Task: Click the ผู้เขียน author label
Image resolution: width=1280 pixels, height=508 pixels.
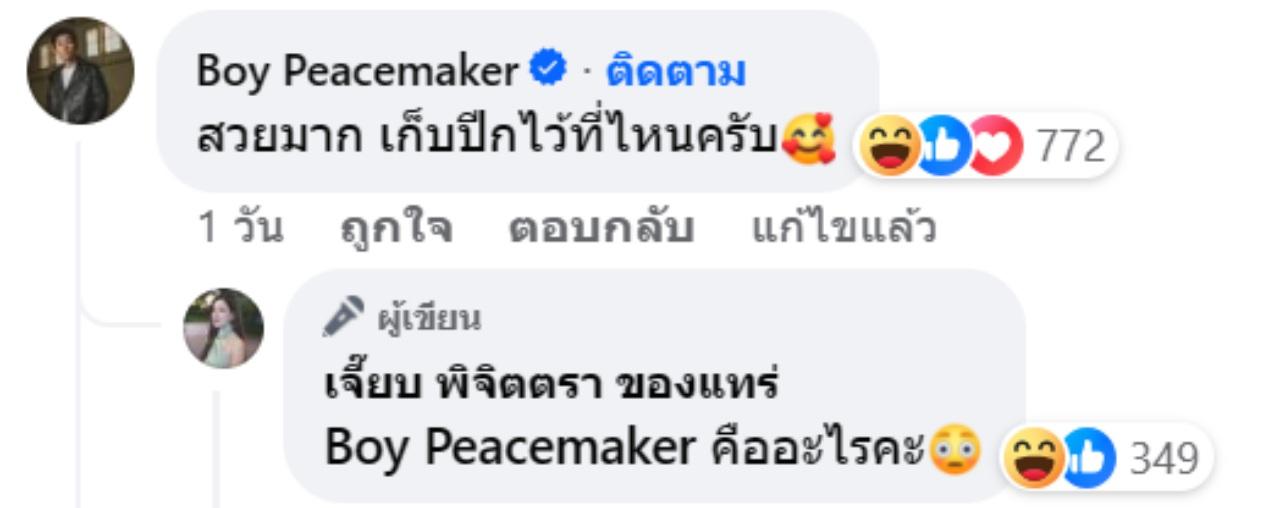Action: tap(429, 319)
